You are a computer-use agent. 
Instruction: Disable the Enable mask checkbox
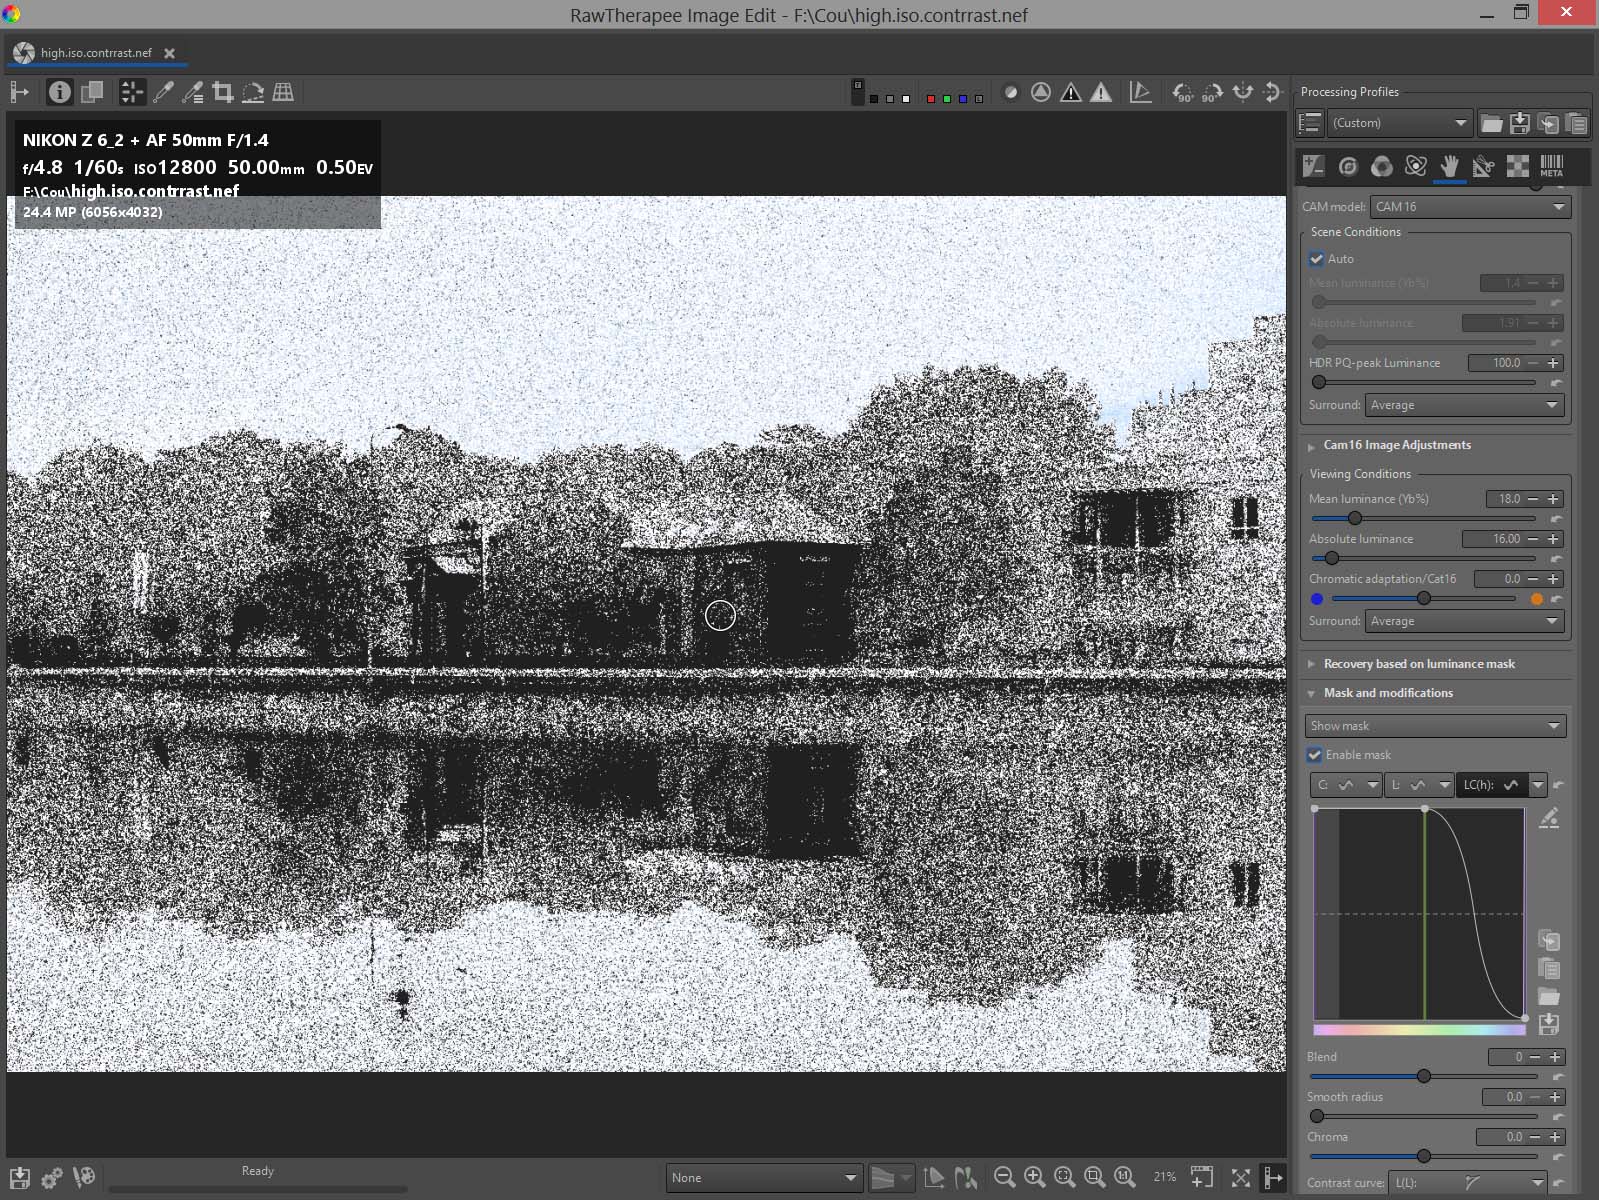pos(1315,755)
